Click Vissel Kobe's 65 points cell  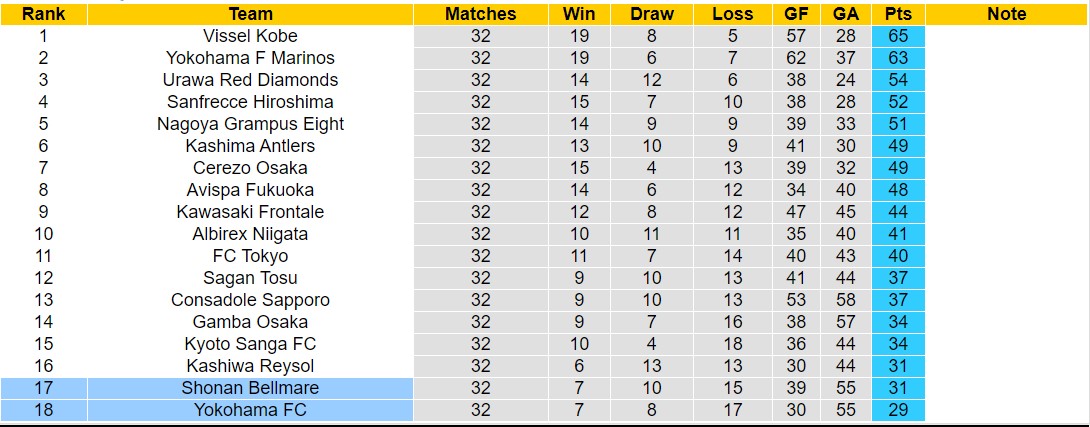pyautogui.click(x=897, y=36)
